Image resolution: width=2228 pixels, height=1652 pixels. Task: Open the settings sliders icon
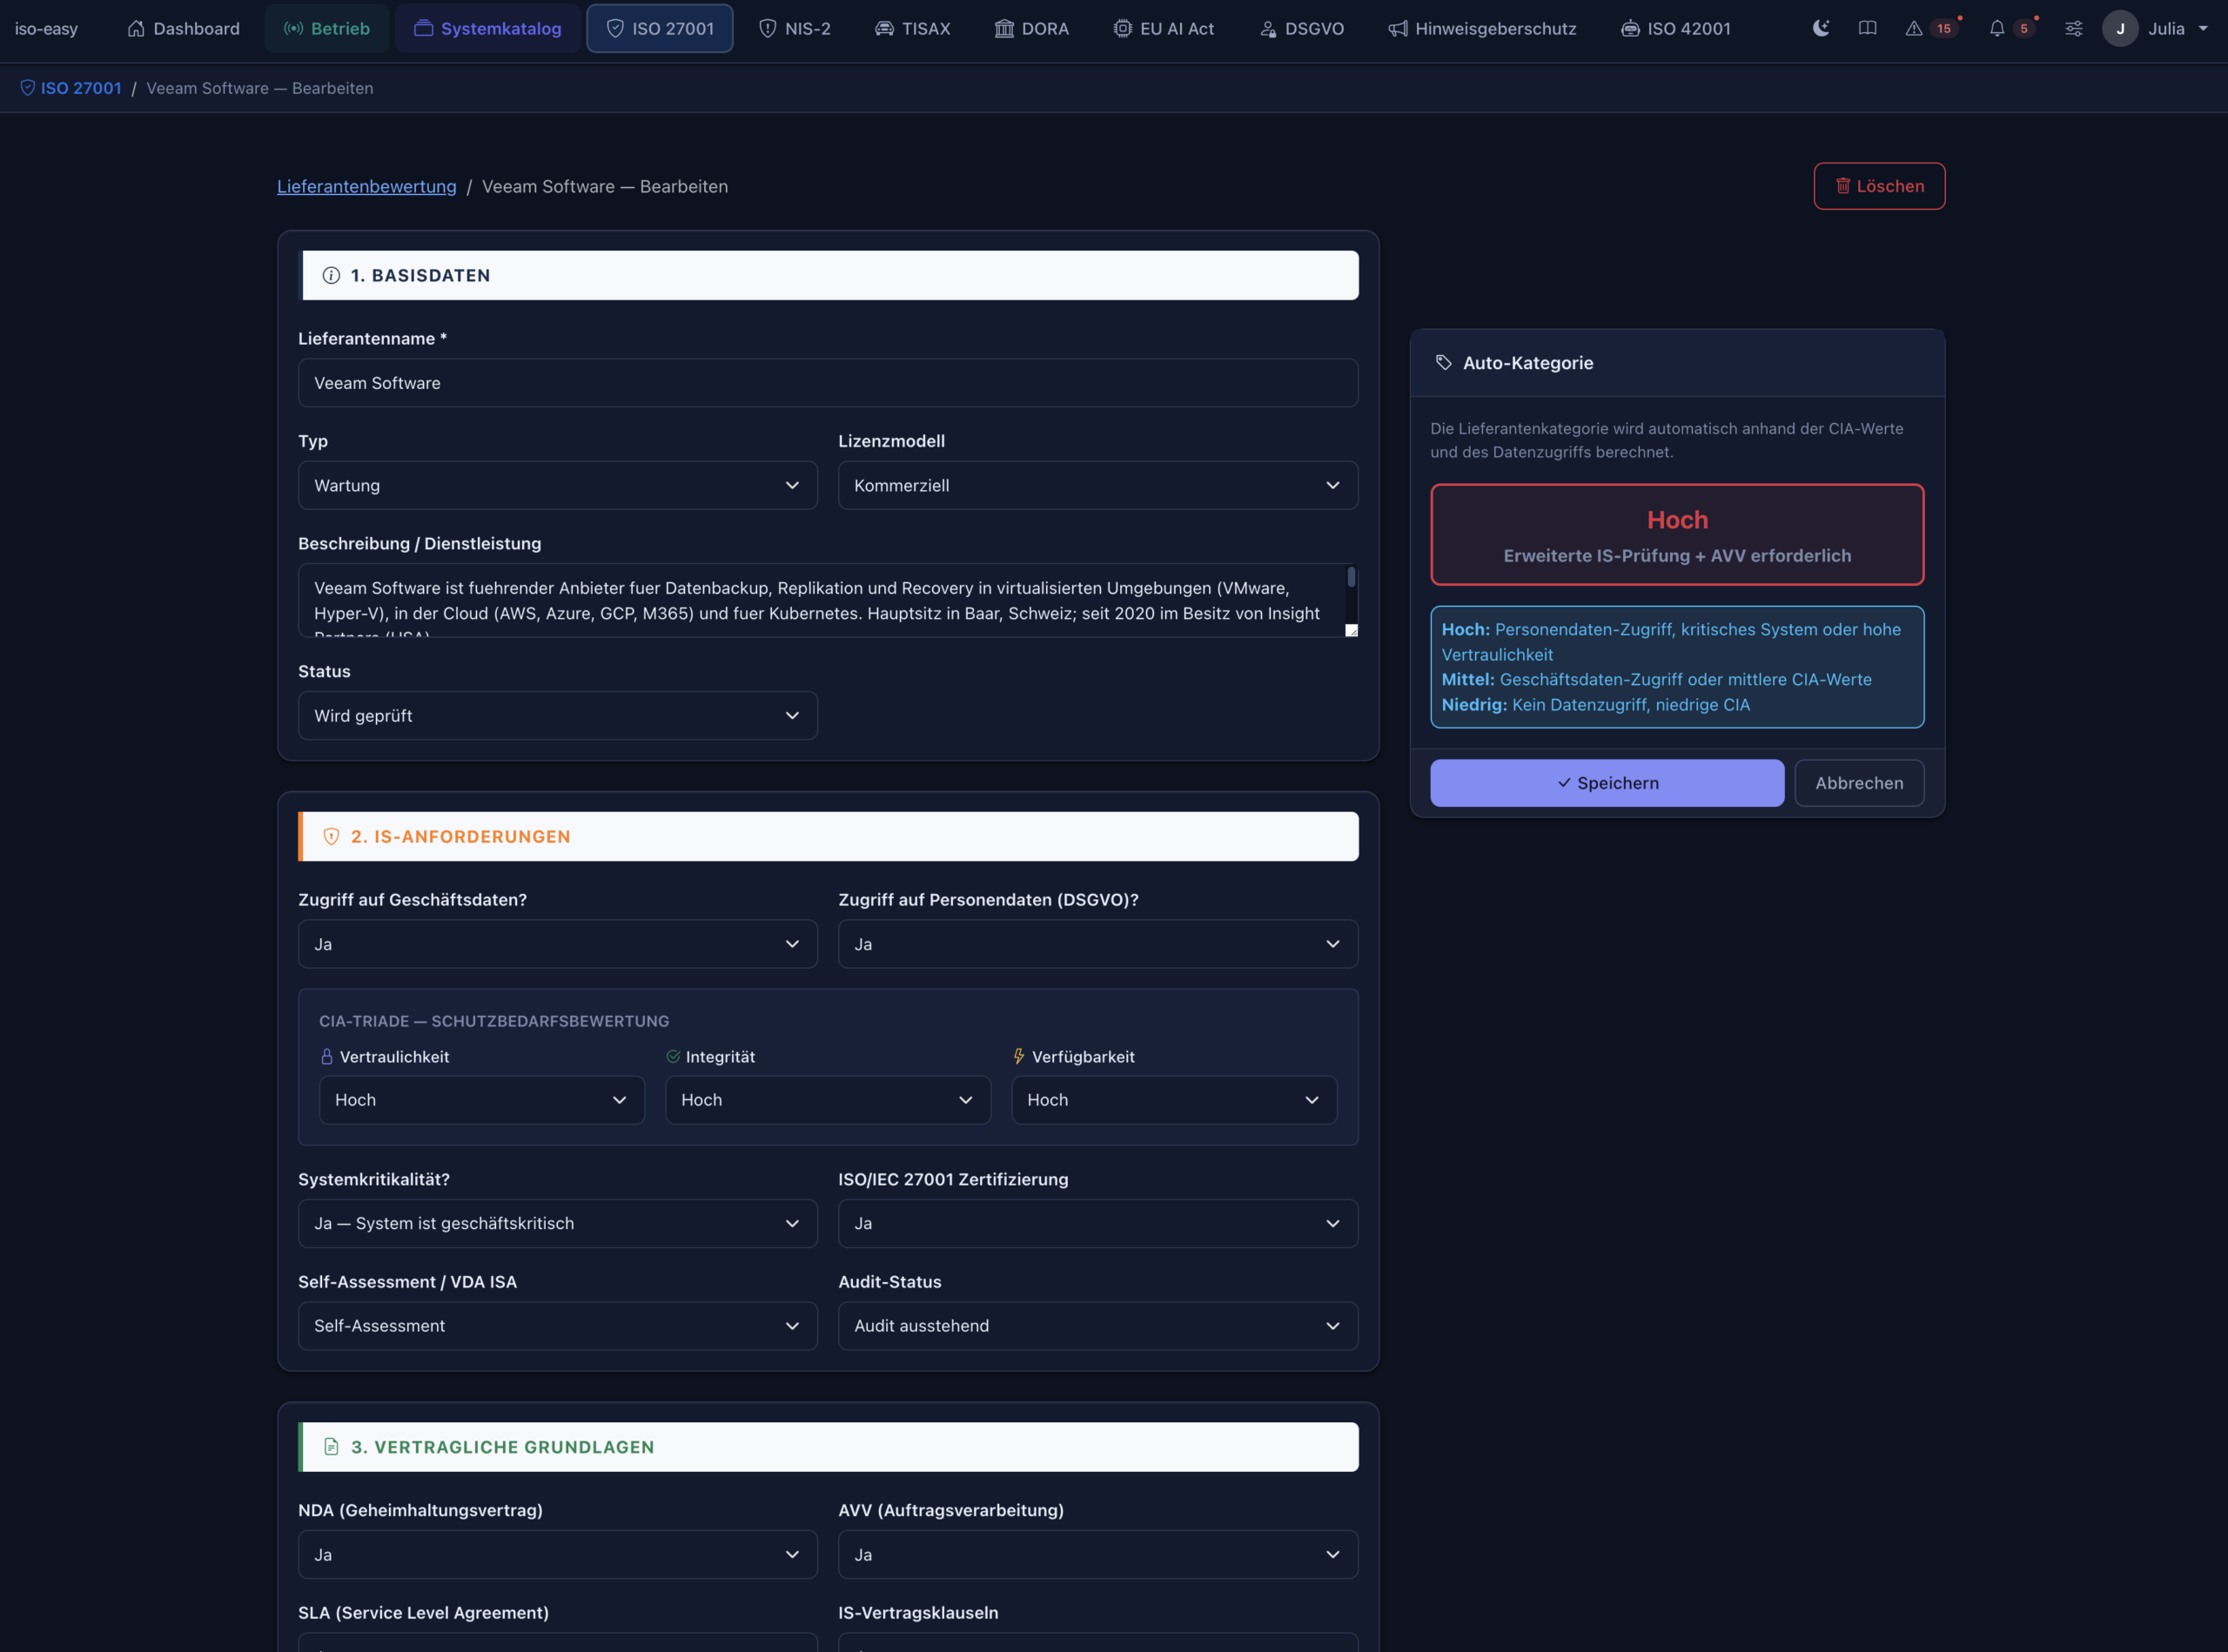[x=2074, y=28]
